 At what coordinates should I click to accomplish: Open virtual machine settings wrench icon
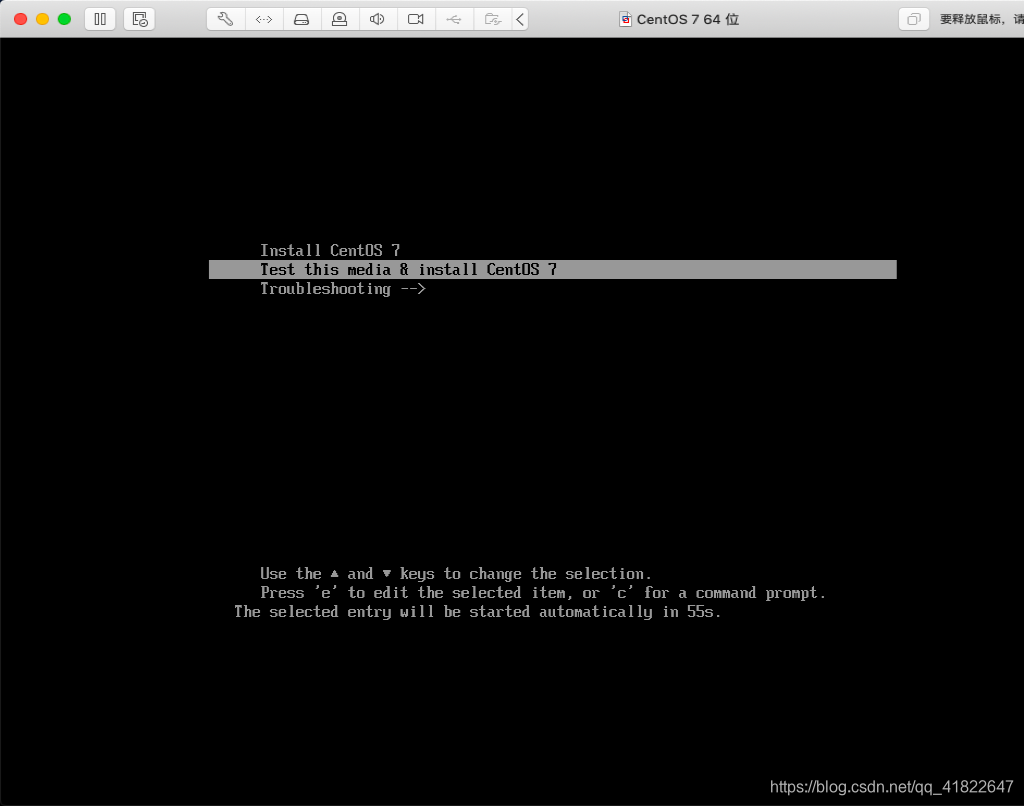(225, 19)
